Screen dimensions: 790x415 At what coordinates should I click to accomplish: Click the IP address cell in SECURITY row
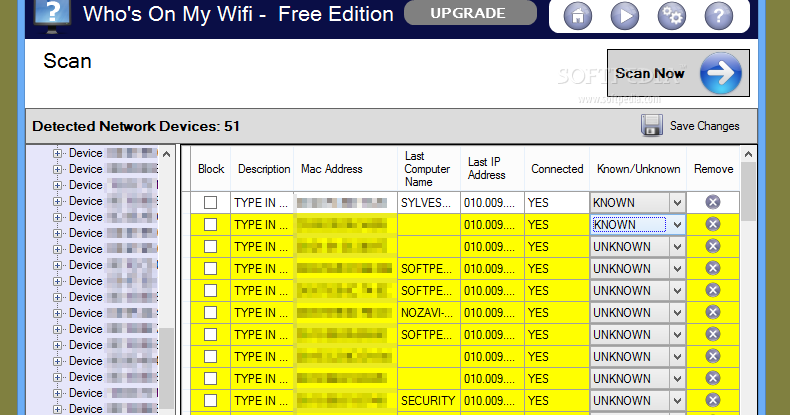coord(492,401)
